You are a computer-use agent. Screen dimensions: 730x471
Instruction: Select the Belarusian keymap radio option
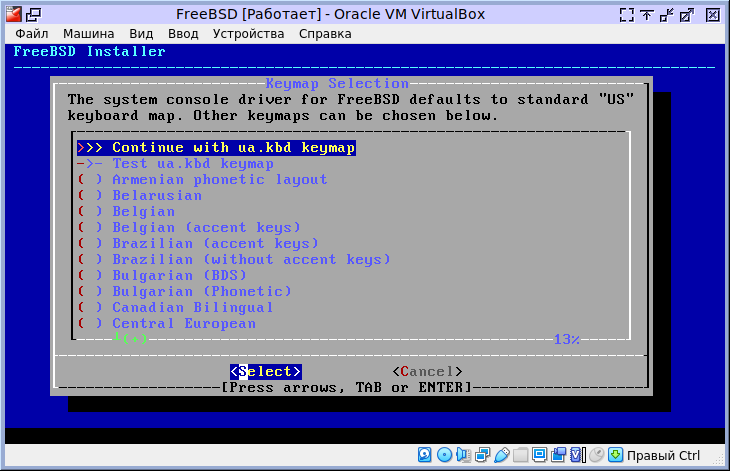tap(140, 195)
